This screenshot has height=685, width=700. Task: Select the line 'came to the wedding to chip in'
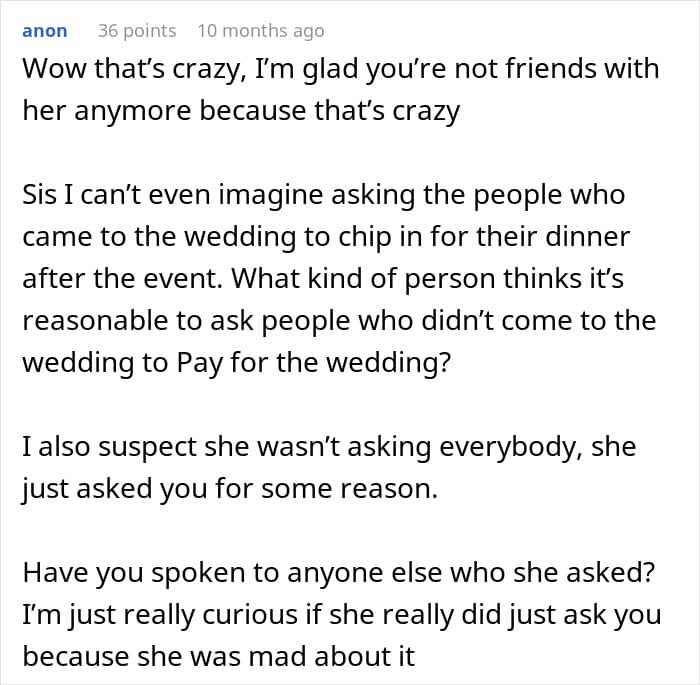326,236
